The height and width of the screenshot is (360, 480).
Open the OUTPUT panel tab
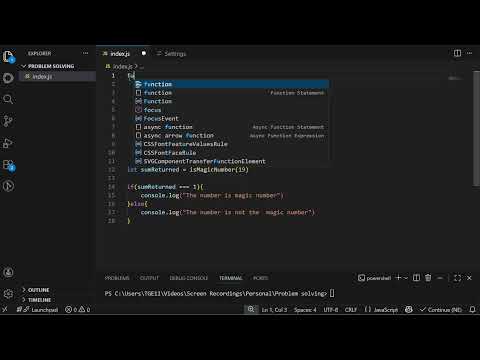point(149,278)
